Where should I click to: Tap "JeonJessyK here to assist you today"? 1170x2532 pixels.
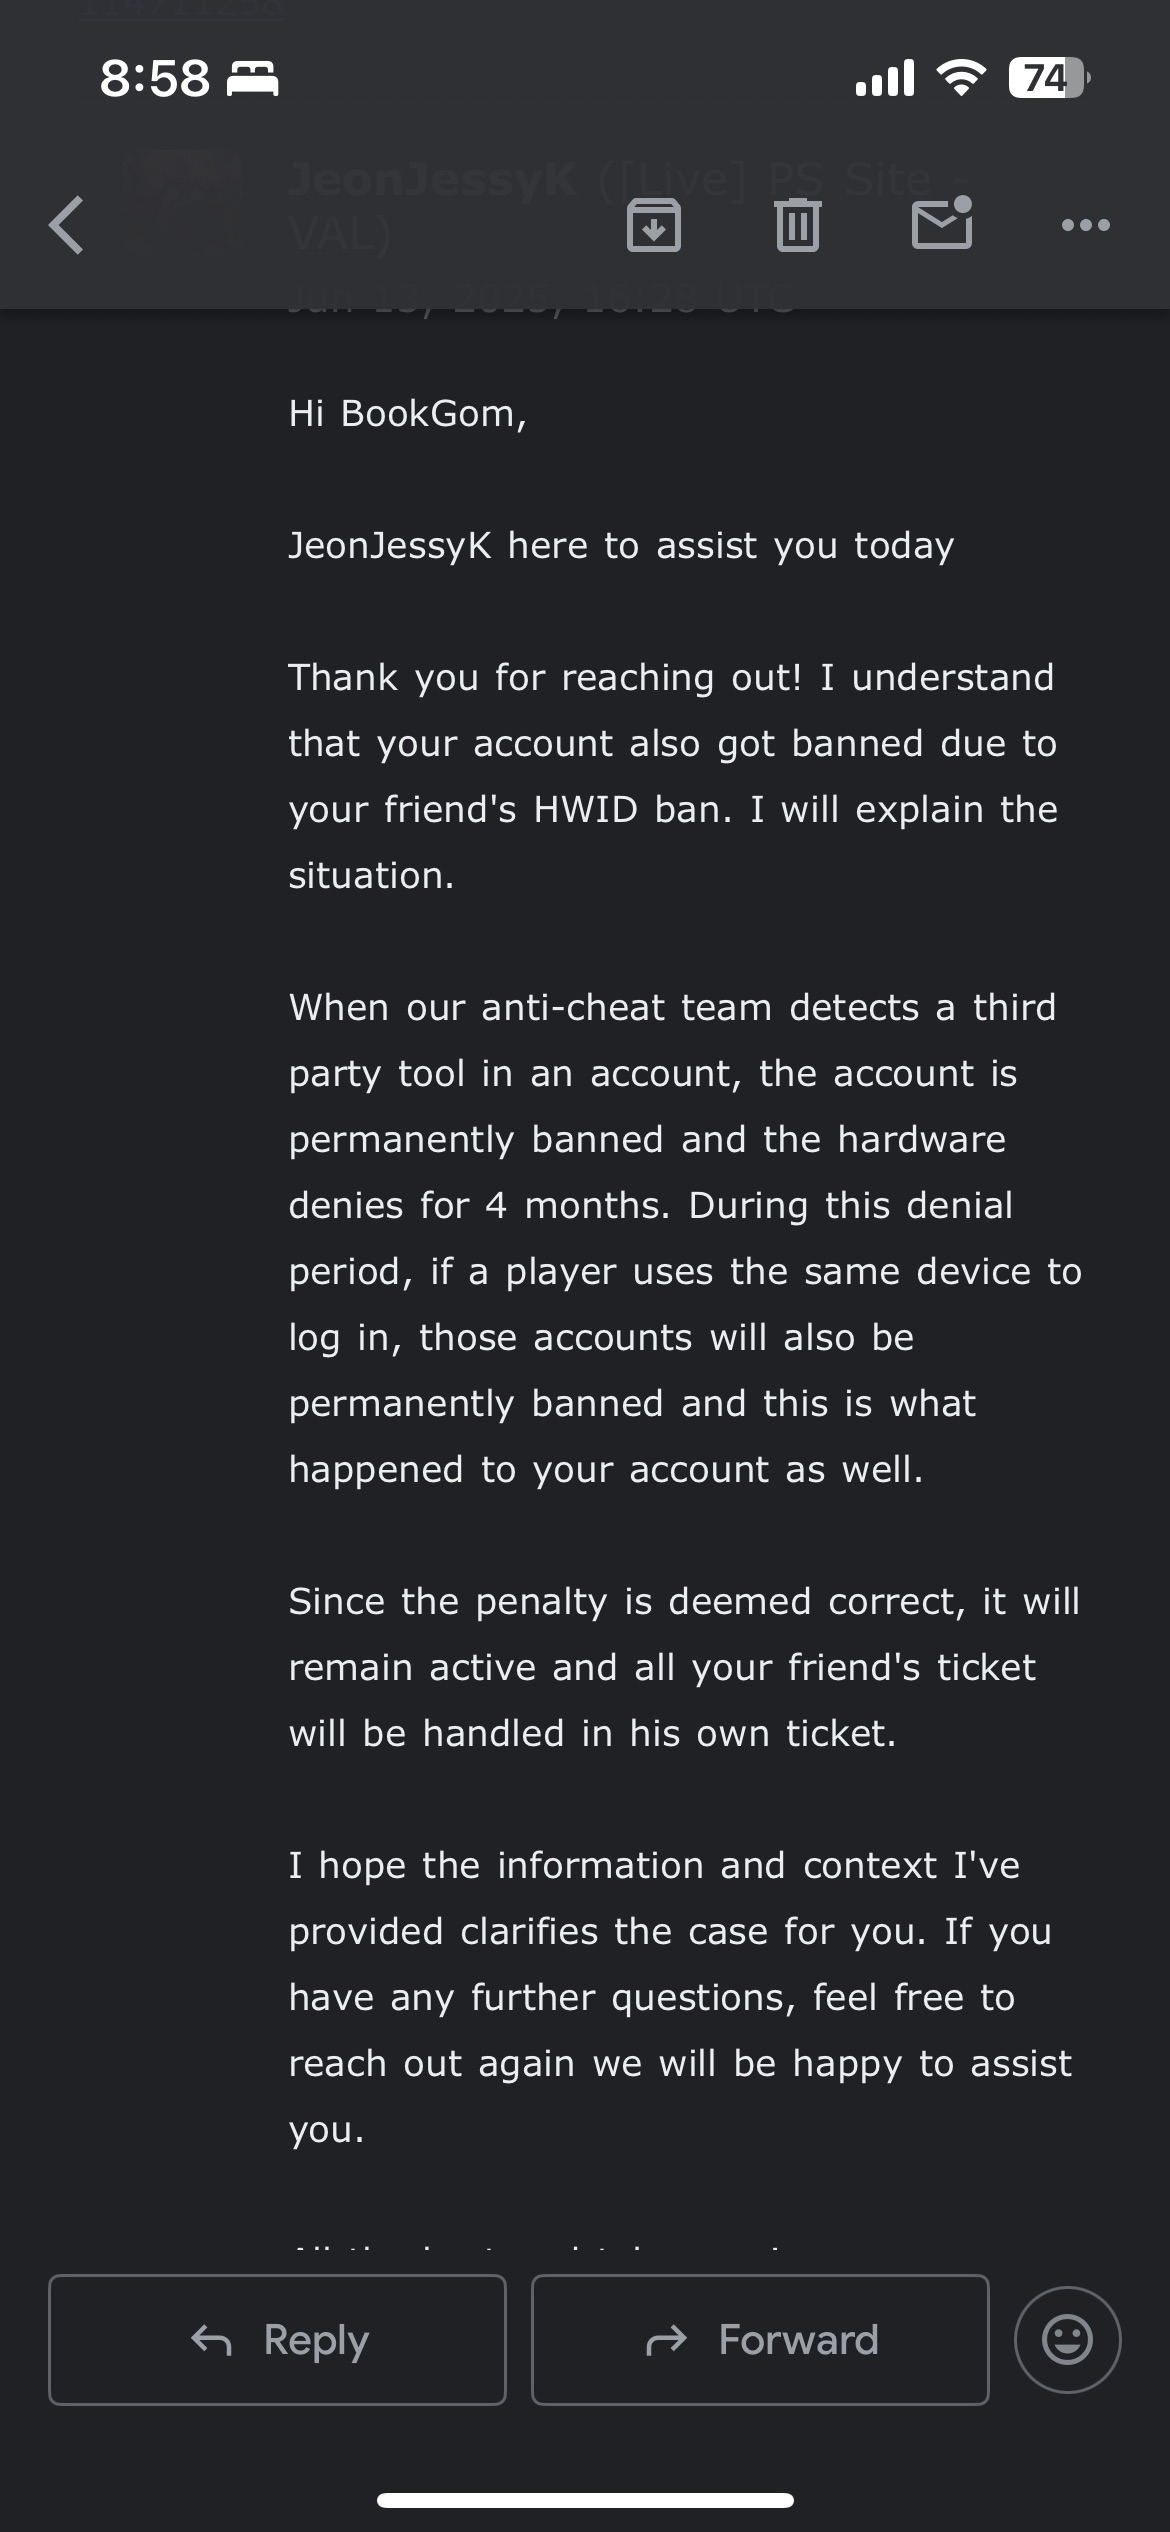(x=621, y=546)
